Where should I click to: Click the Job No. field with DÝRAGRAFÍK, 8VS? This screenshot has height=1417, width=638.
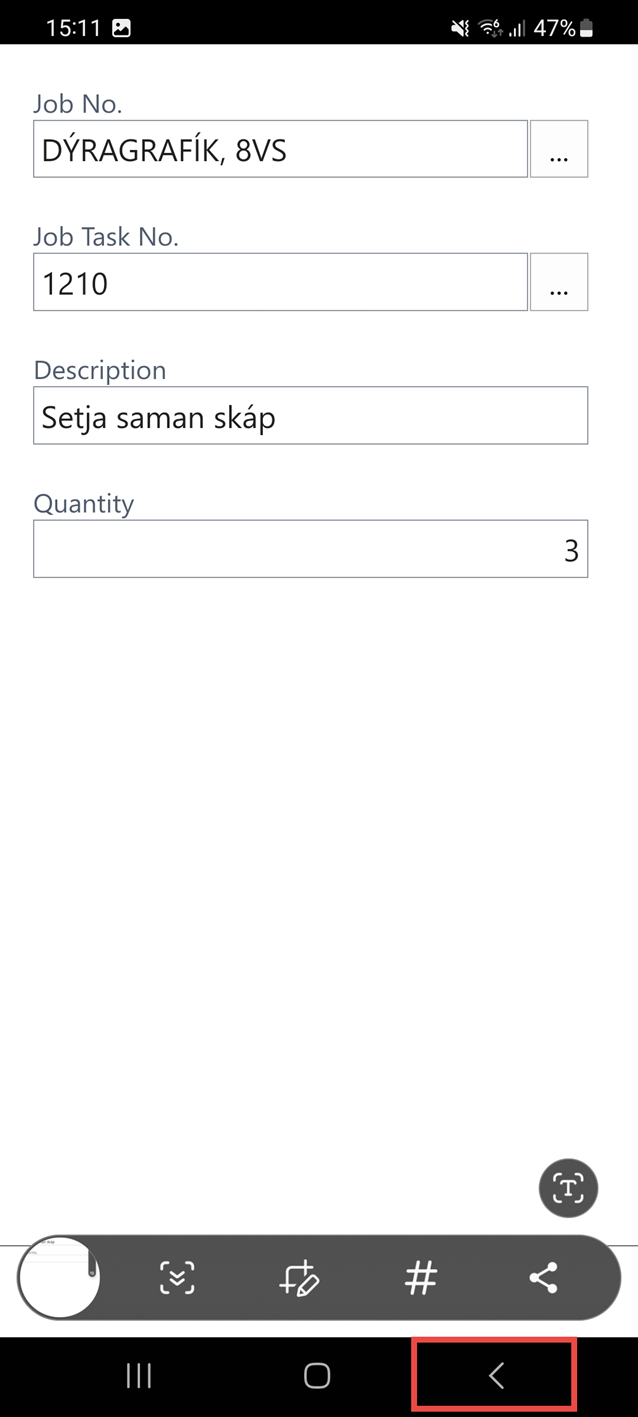coord(280,150)
